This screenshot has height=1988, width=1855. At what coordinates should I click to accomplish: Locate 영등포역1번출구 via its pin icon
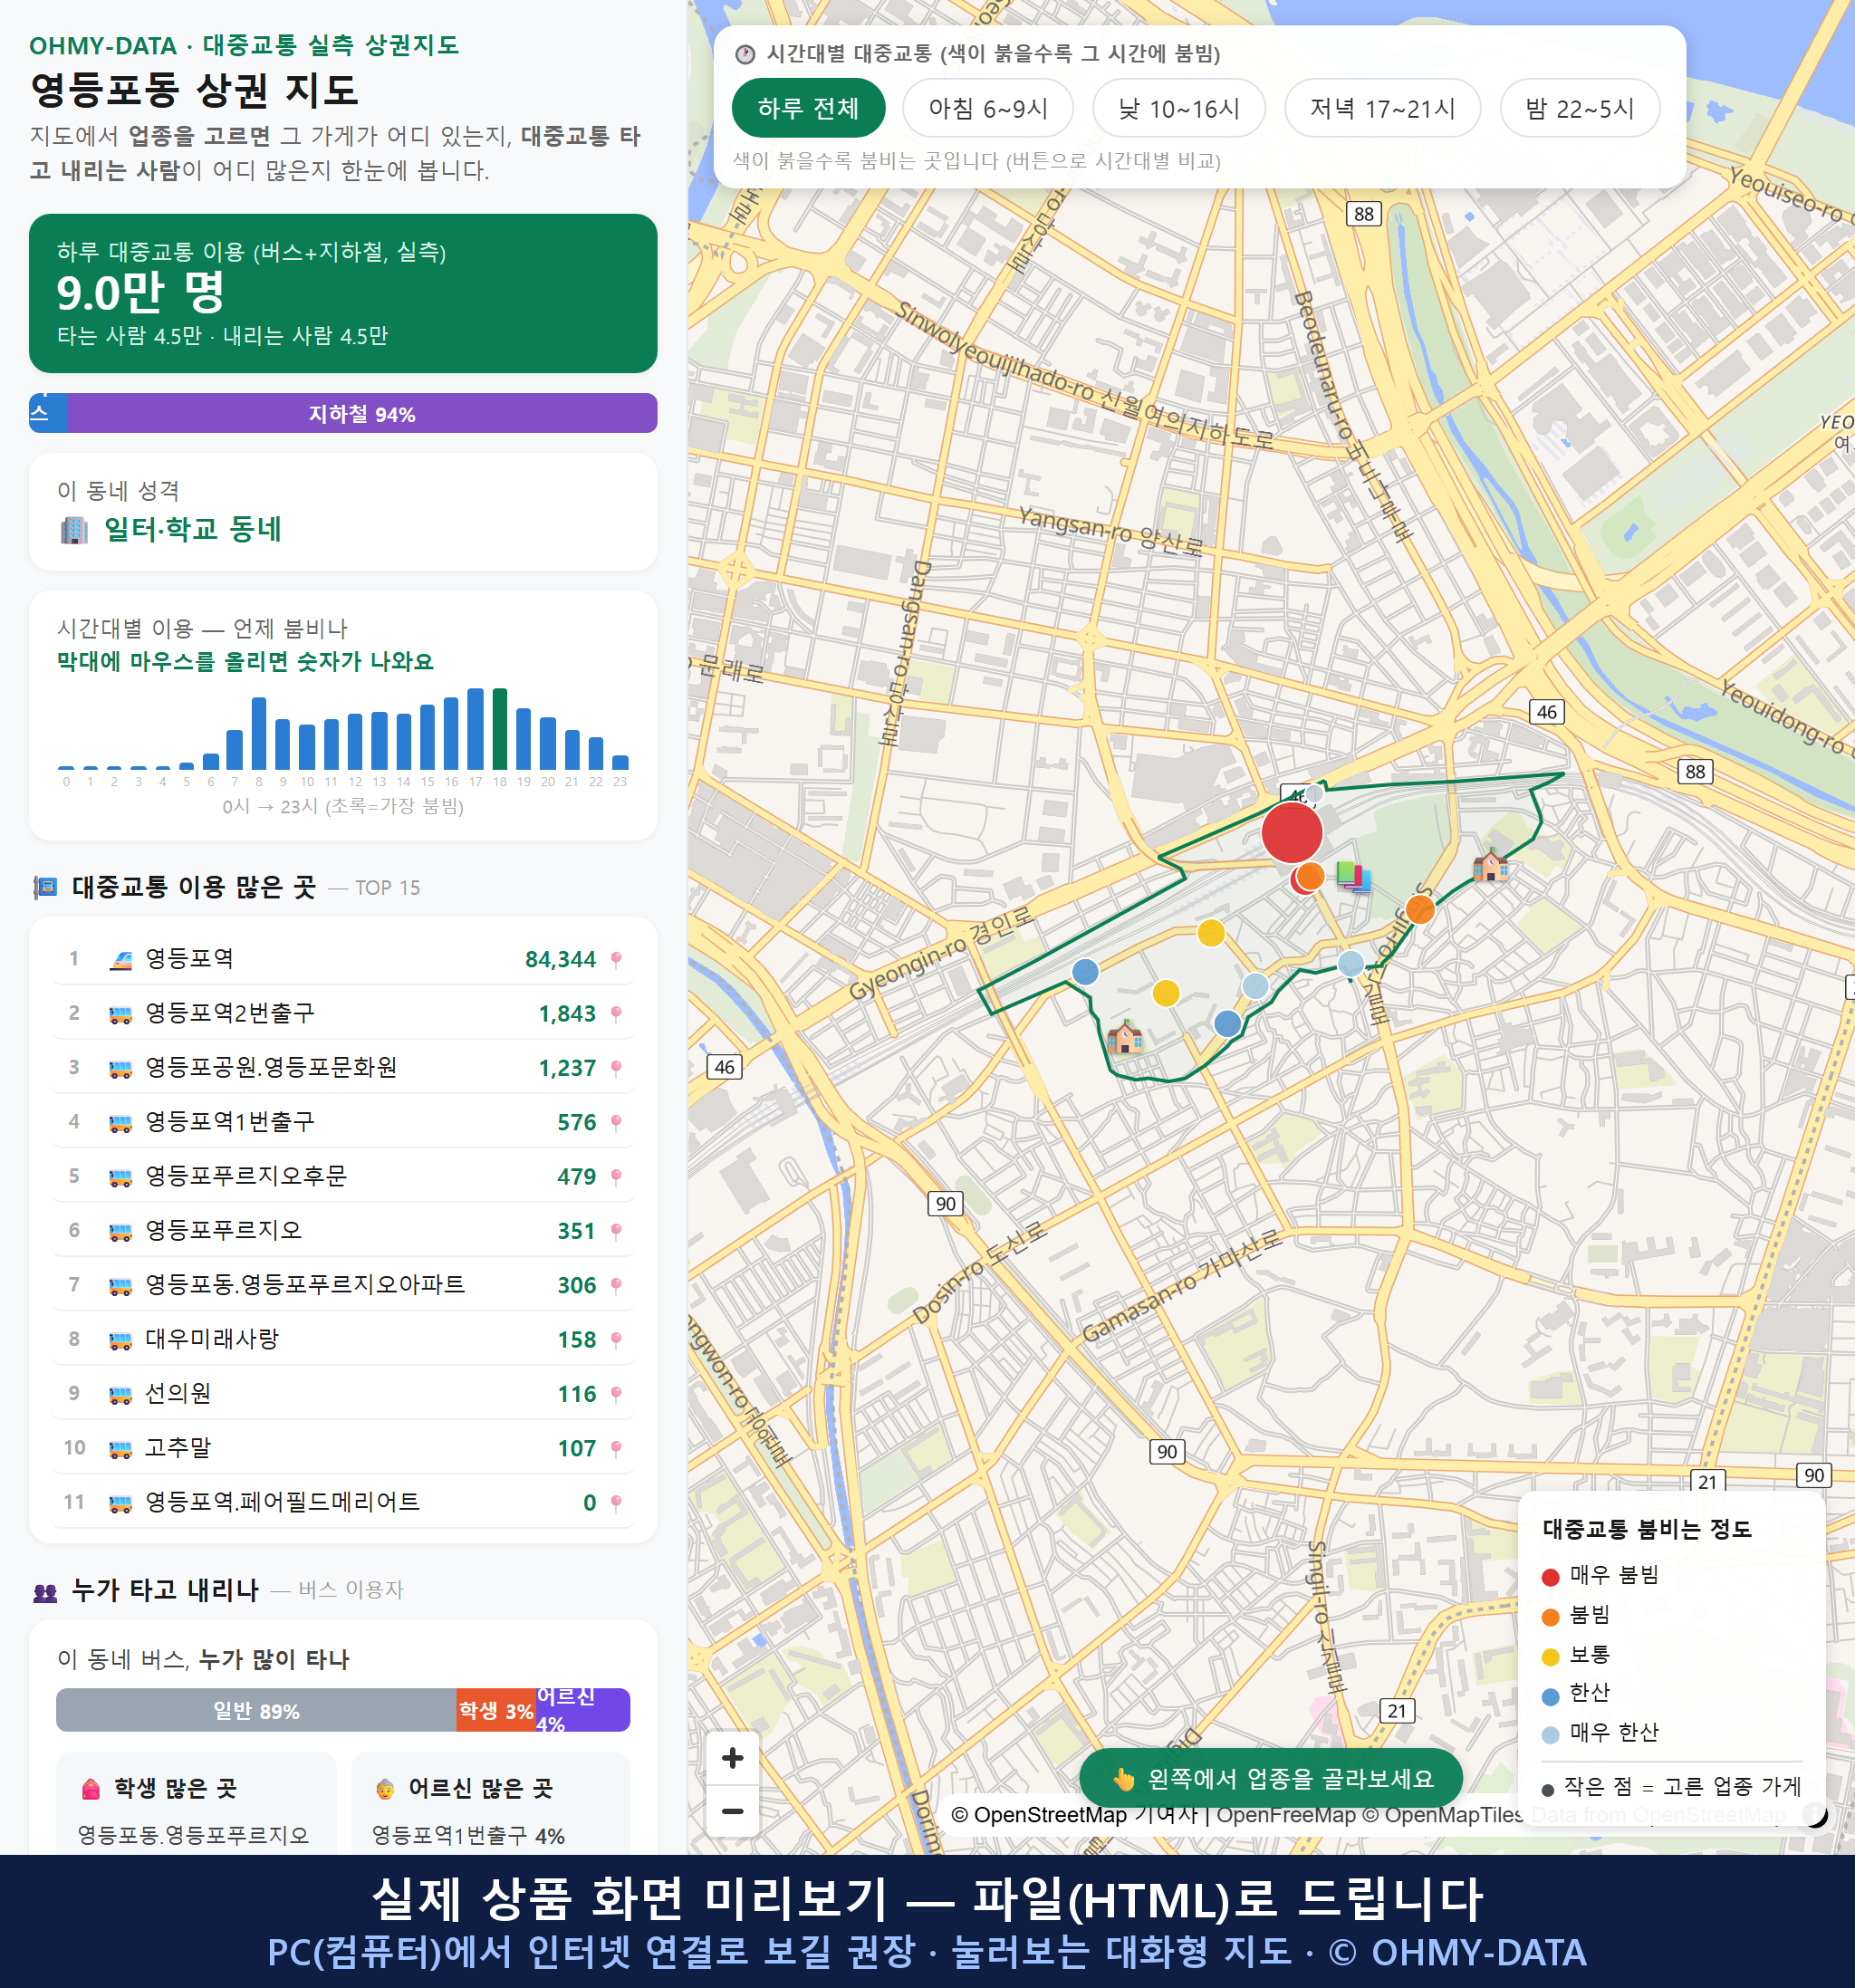(x=616, y=1122)
